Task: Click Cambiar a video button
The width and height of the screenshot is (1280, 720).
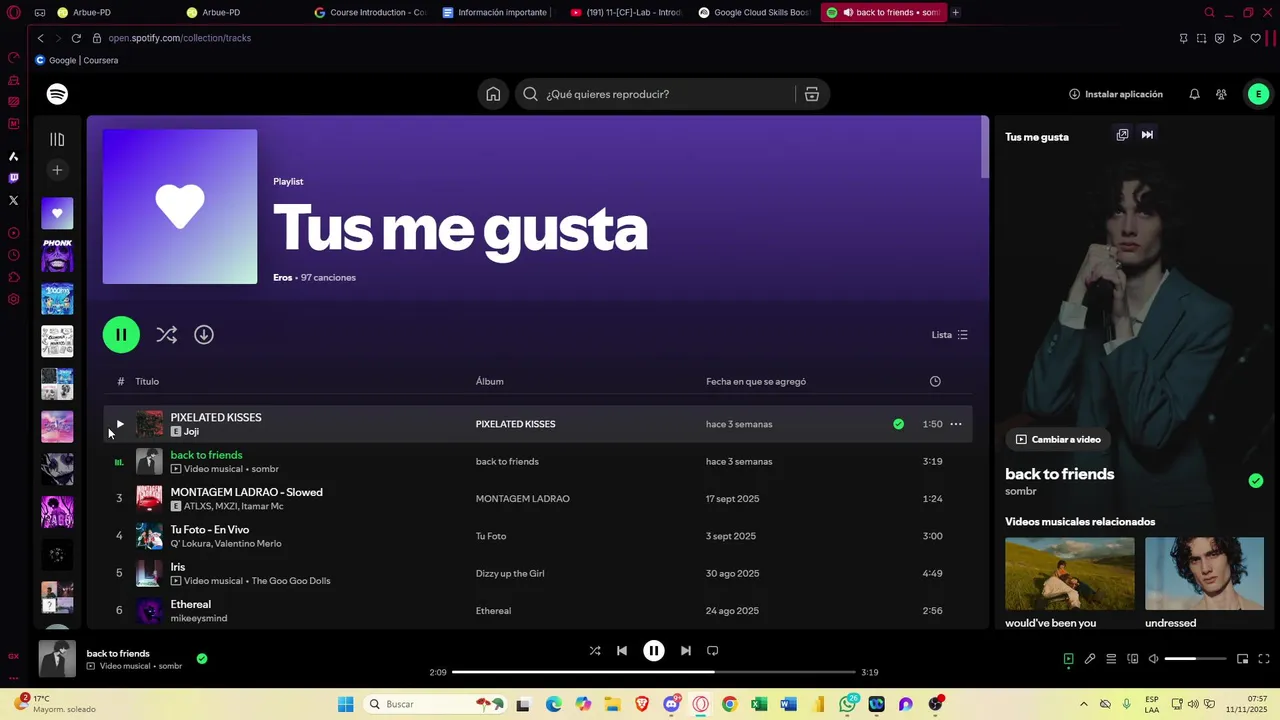Action: pos(1058,439)
